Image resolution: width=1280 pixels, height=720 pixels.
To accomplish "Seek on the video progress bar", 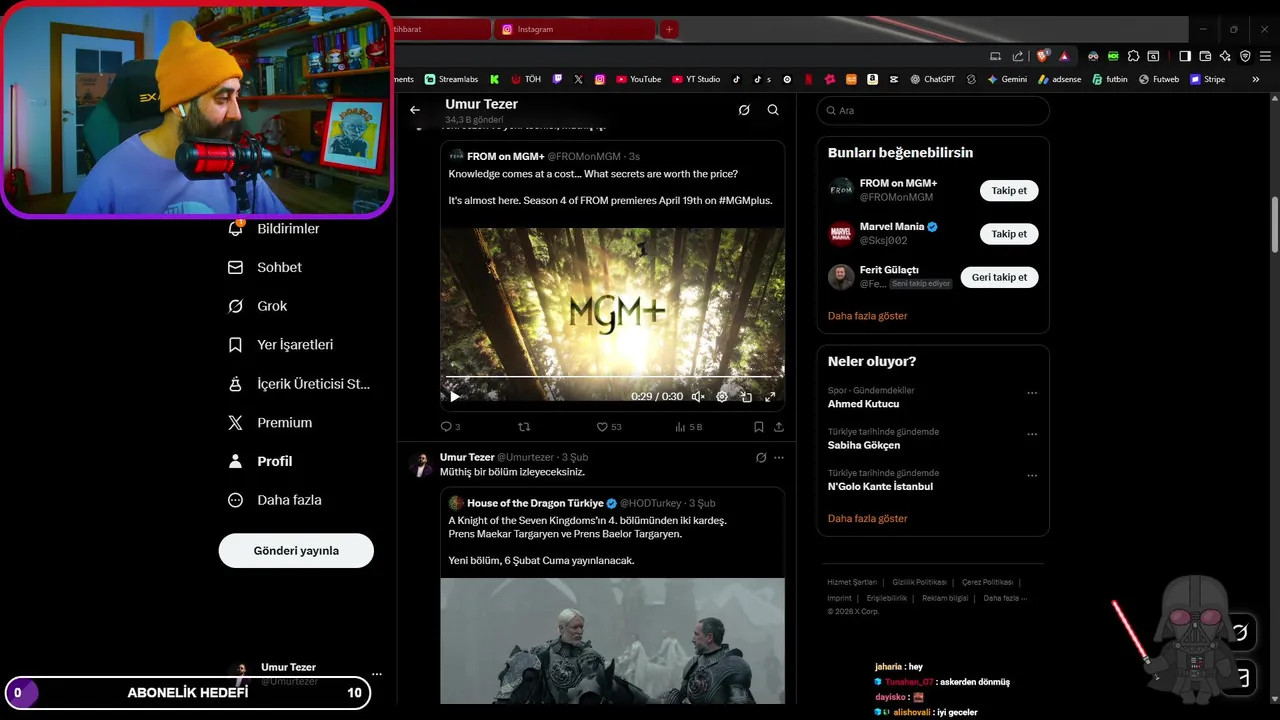I will click(612, 377).
